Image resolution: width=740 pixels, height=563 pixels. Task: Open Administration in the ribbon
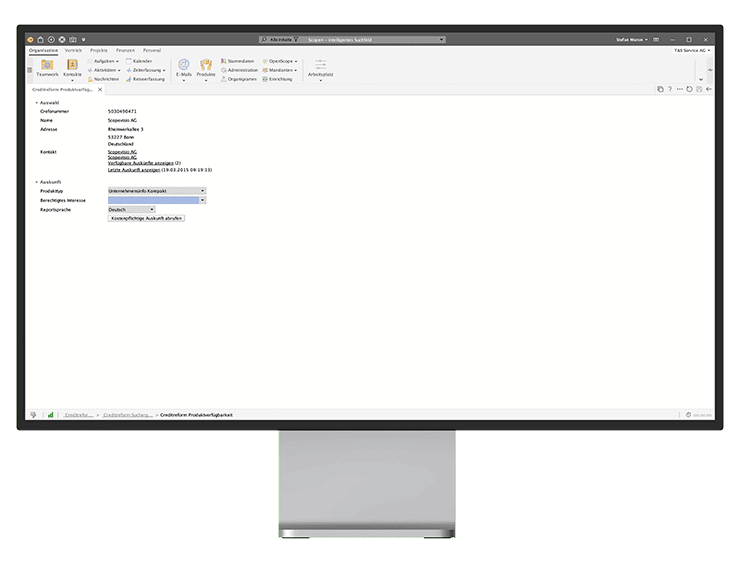pyautogui.click(x=239, y=70)
